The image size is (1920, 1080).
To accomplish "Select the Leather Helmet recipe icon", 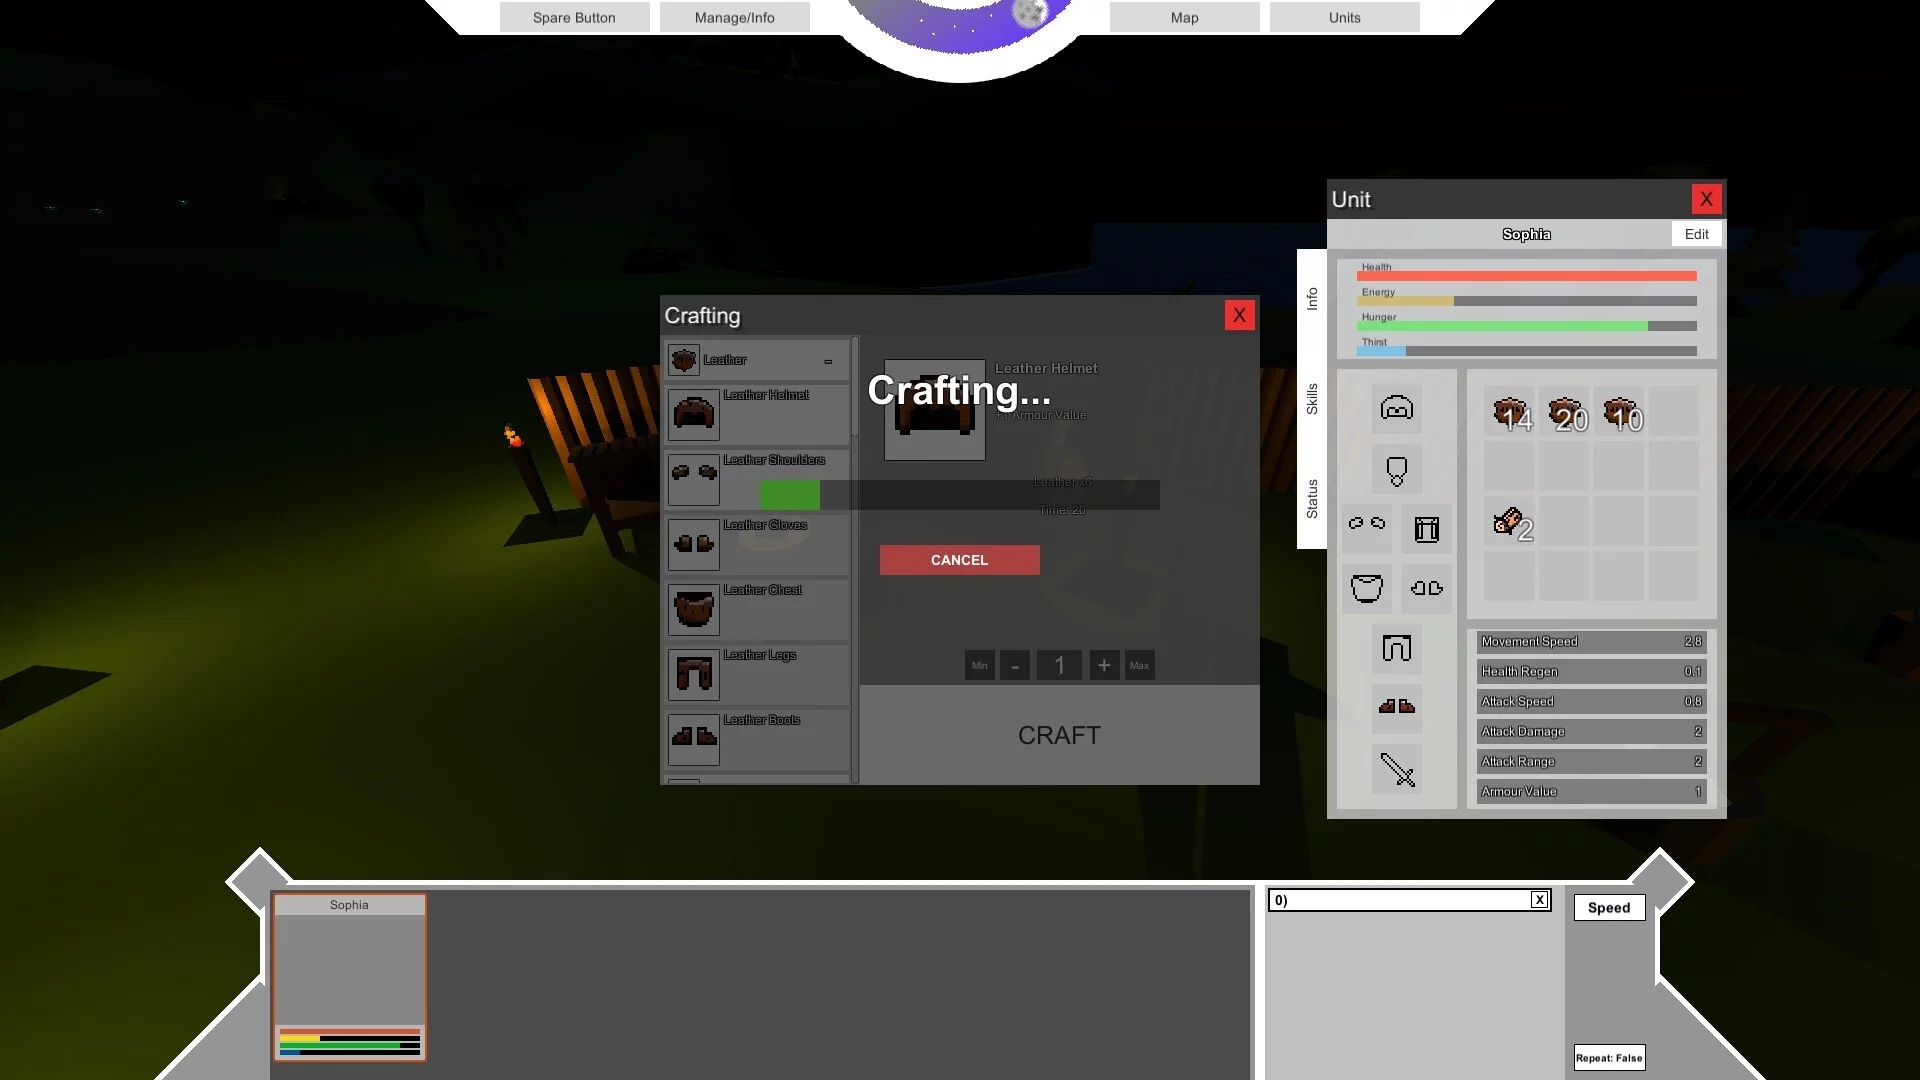I will (x=693, y=414).
